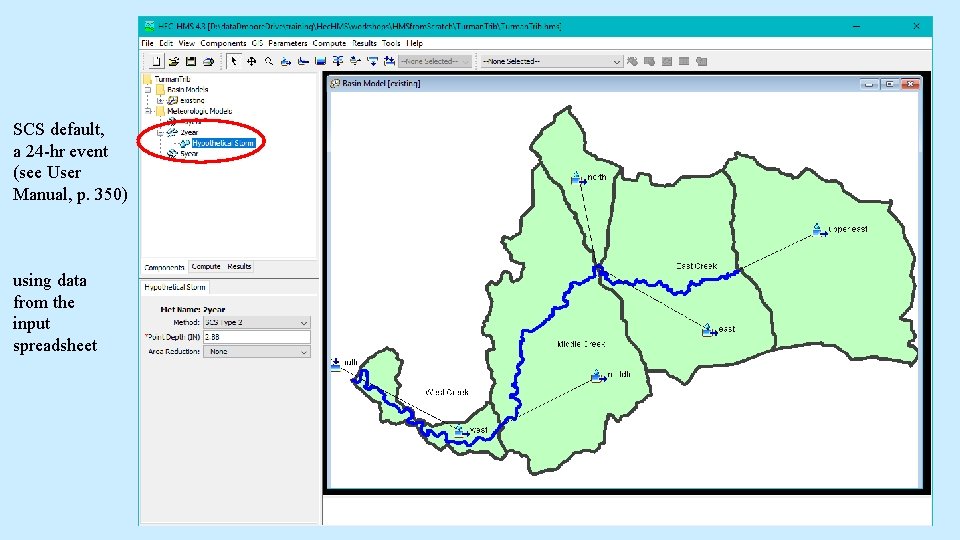This screenshot has width=960, height=540.
Task: Click the Middle Creek reach label
Action: [x=581, y=344]
